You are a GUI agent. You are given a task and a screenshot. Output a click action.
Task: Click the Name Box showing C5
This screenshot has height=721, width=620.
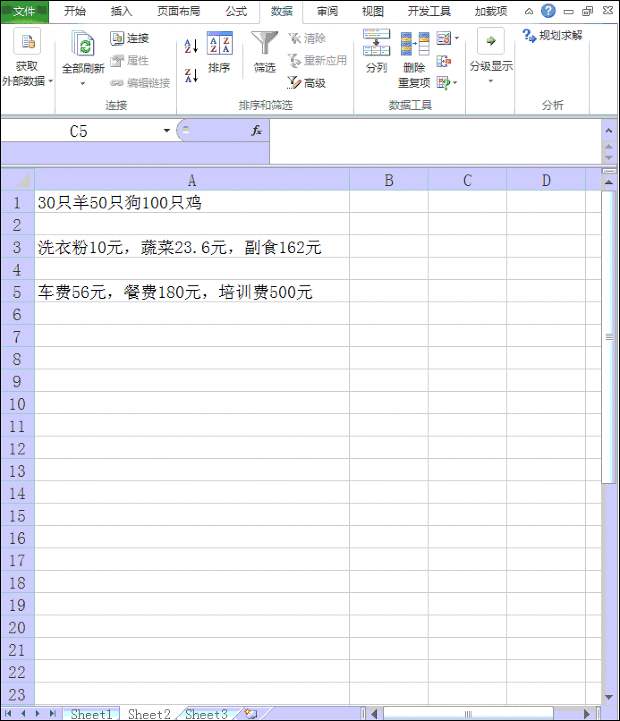click(79, 131)
